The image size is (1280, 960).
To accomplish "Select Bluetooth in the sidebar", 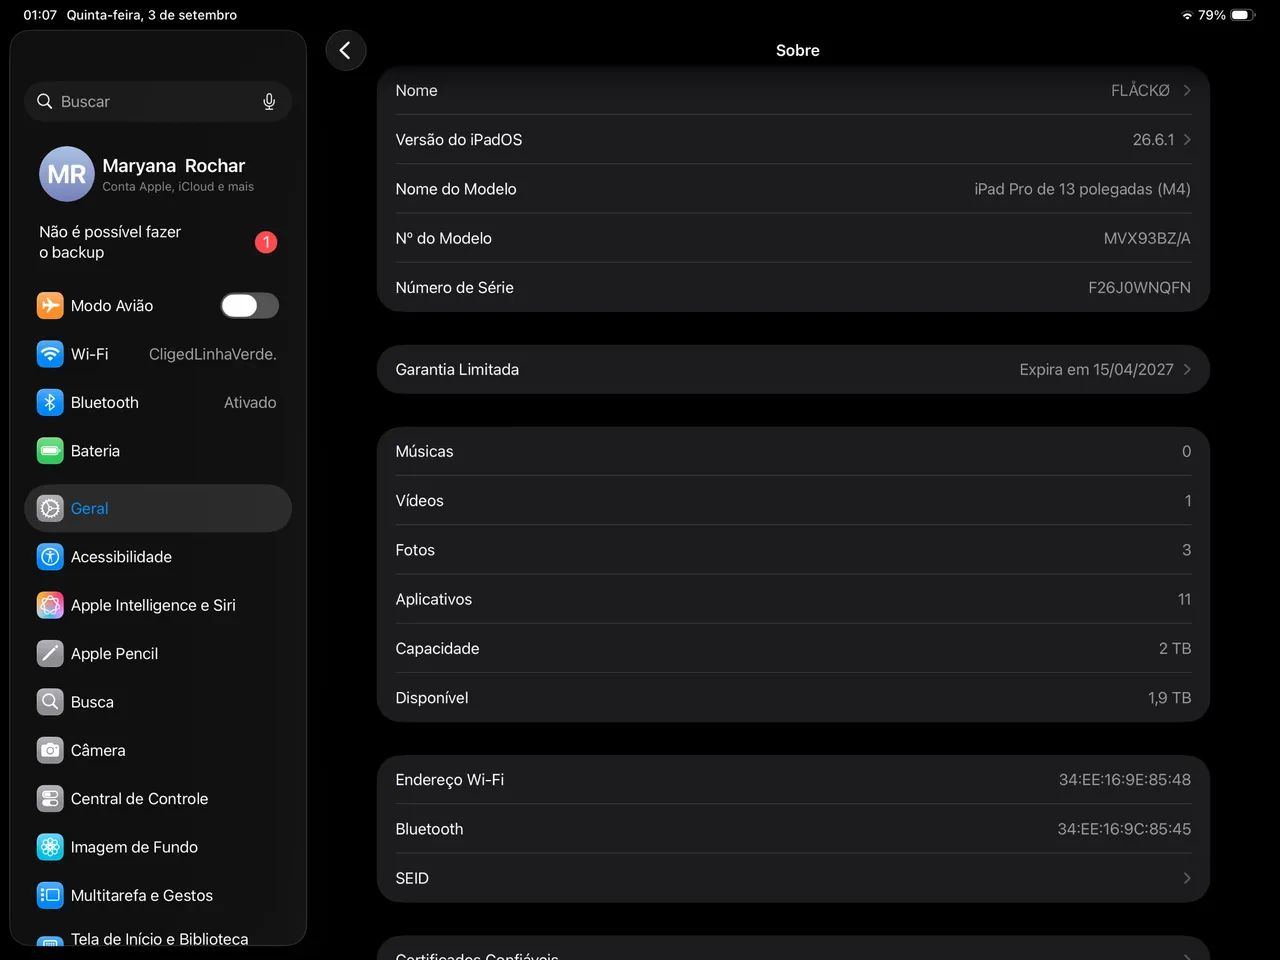I will coord(158,402).
